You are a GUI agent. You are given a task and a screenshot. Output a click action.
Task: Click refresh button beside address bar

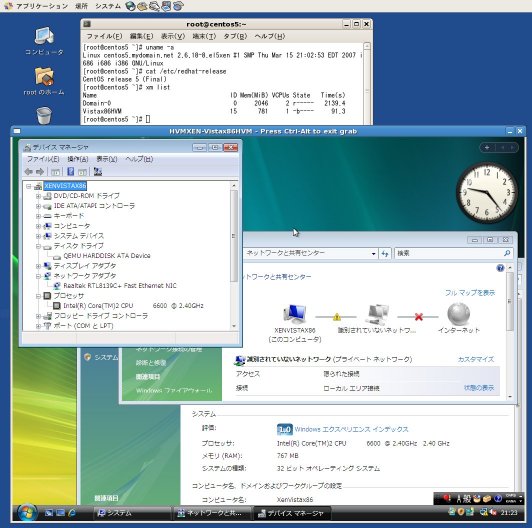point(385,253)
